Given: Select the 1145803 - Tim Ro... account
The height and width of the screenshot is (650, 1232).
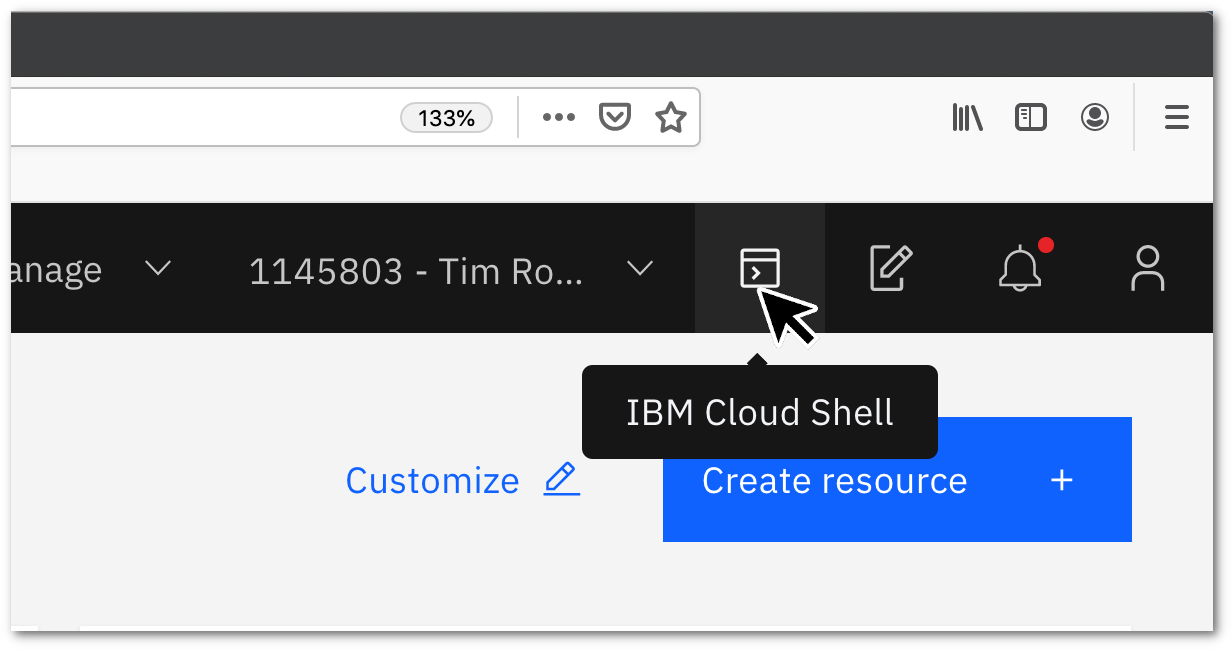Looking at the screenshot, I should (416, 270).
